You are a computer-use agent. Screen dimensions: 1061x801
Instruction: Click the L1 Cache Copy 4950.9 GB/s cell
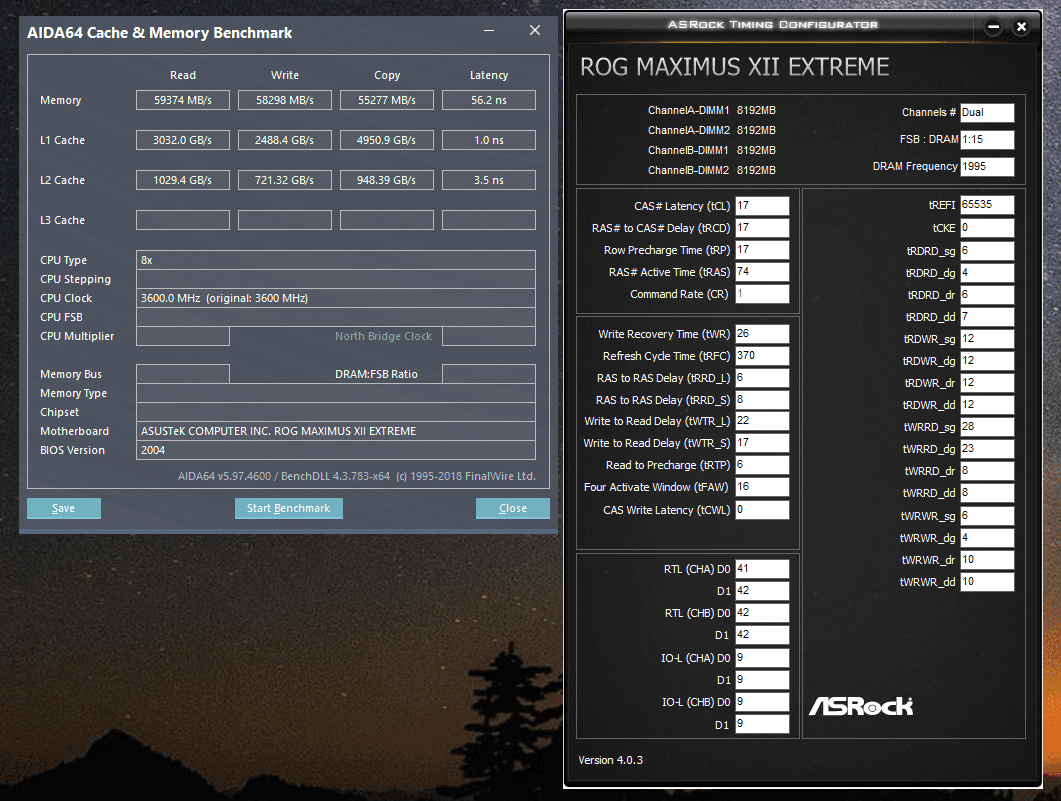(x=386, y=140)
